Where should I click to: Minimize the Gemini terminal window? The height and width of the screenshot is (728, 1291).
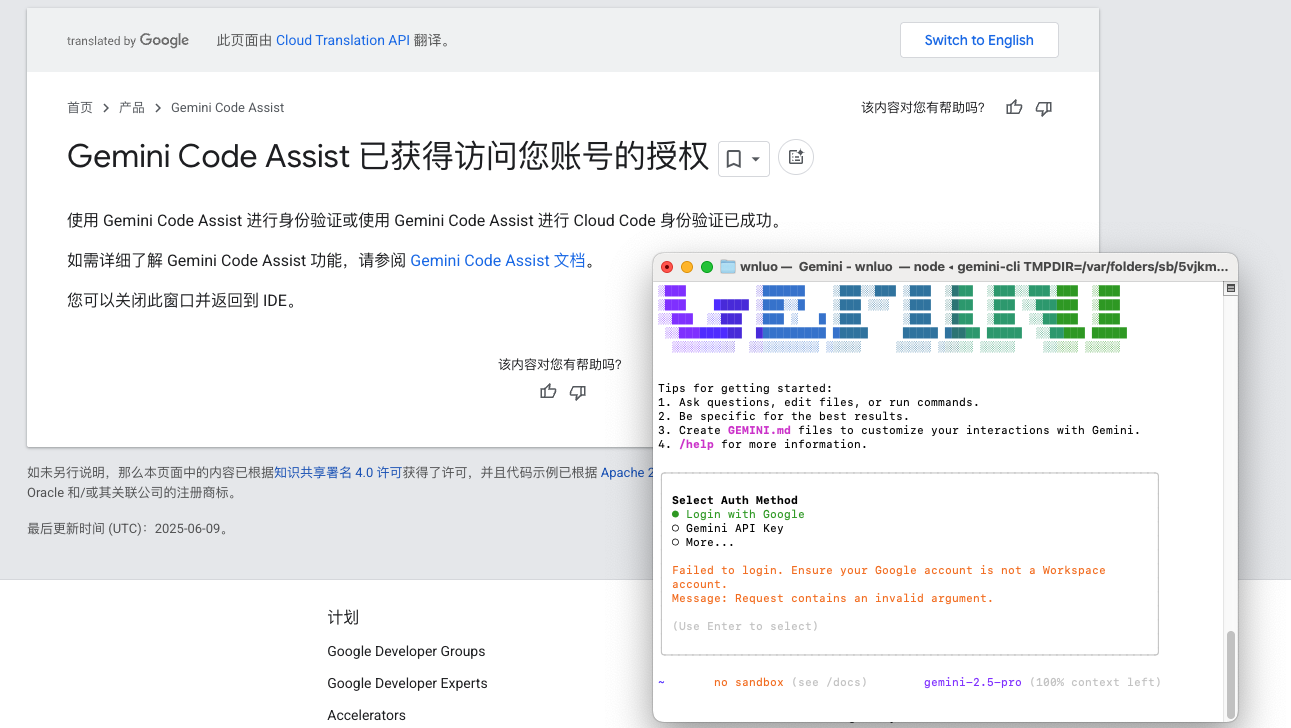click(x=687, y=267)
